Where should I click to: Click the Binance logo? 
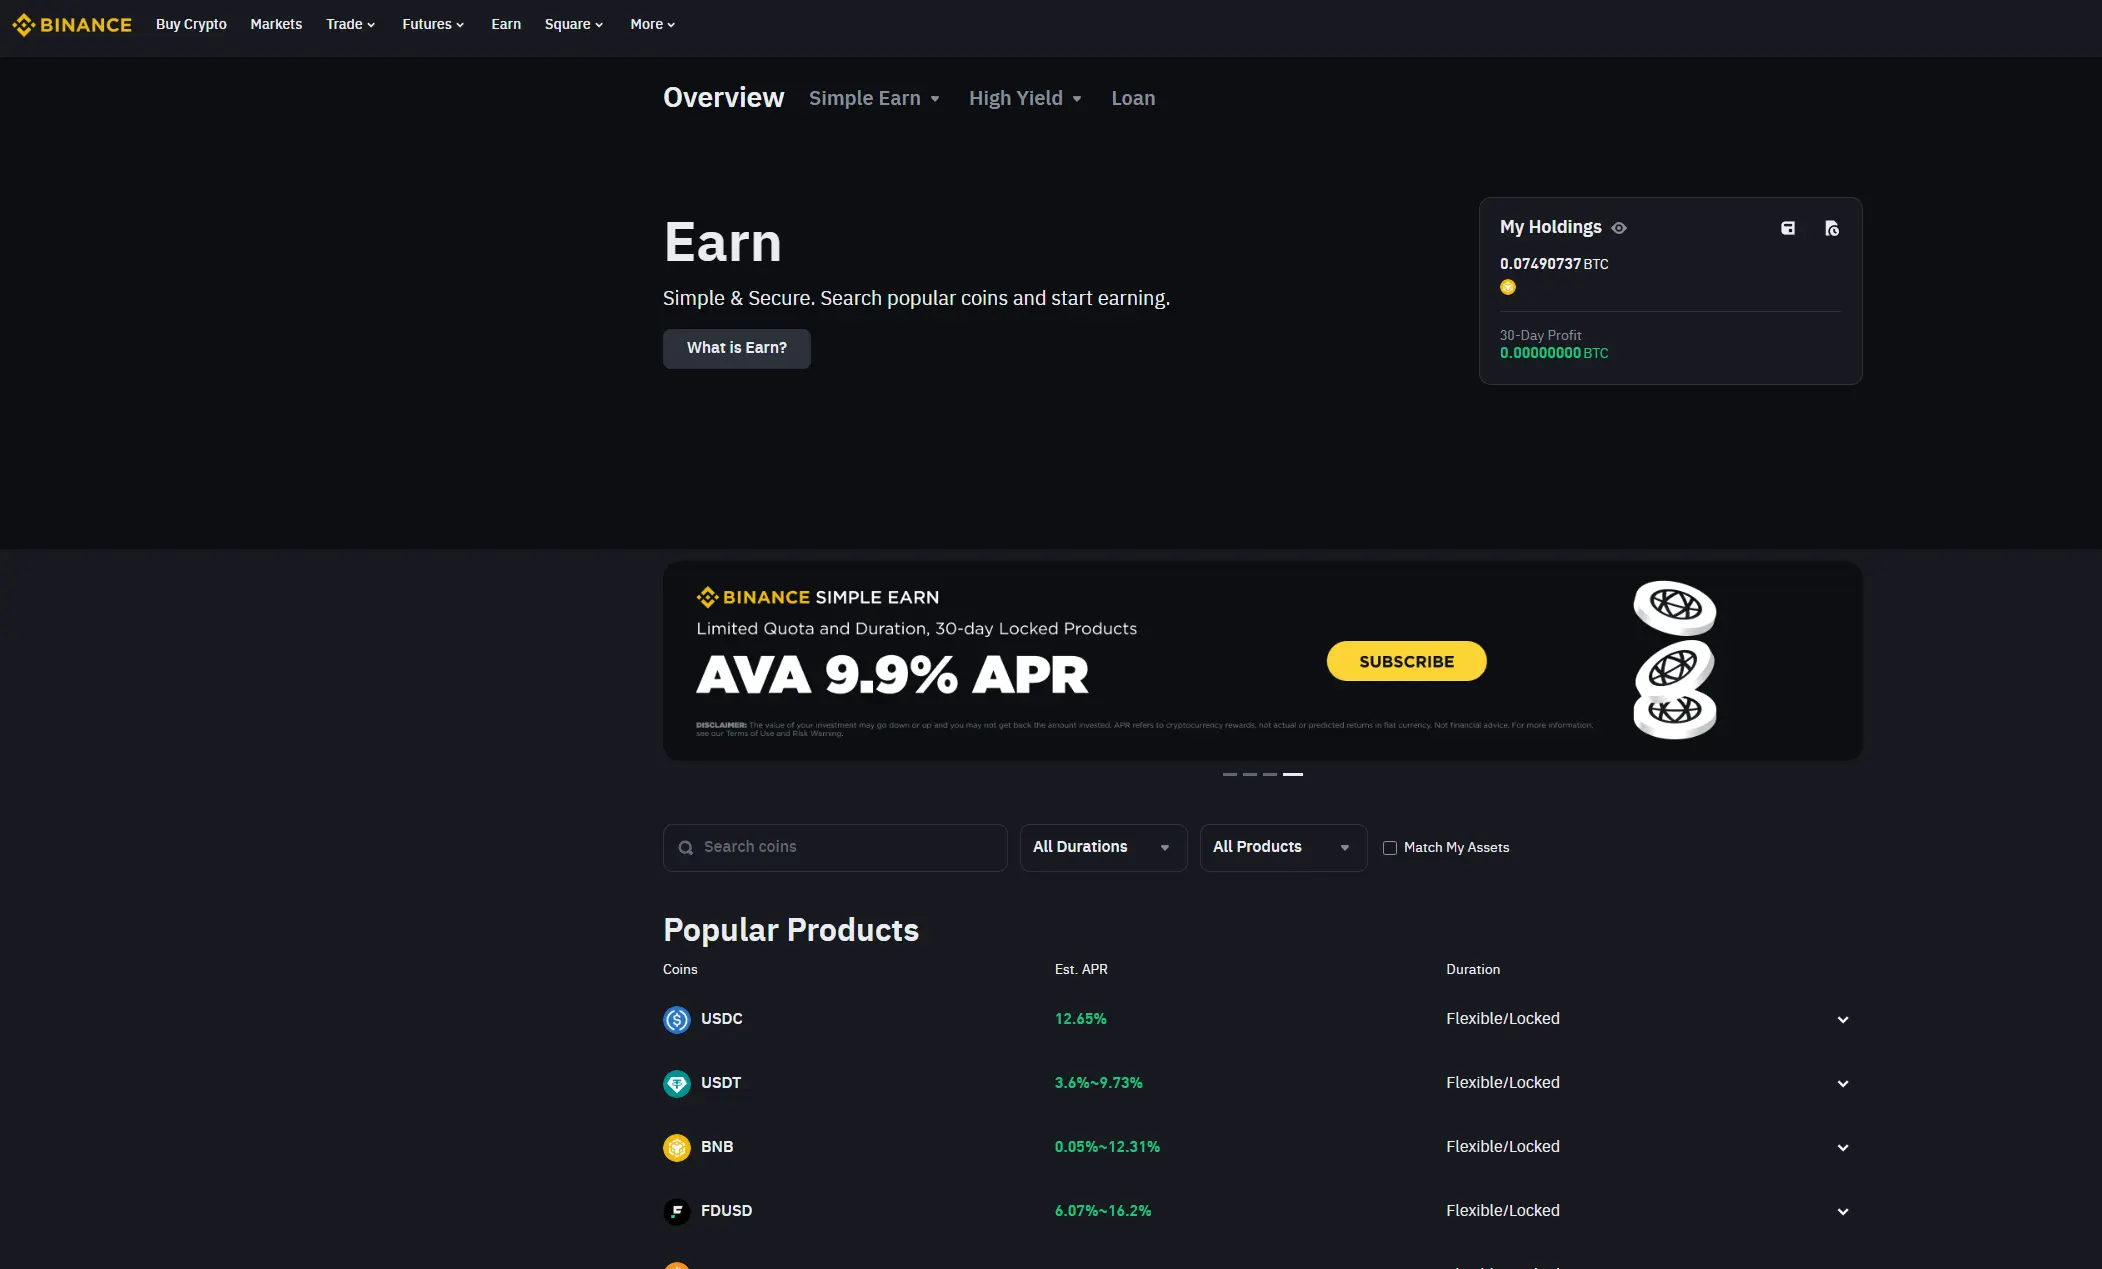pos(72,24)
